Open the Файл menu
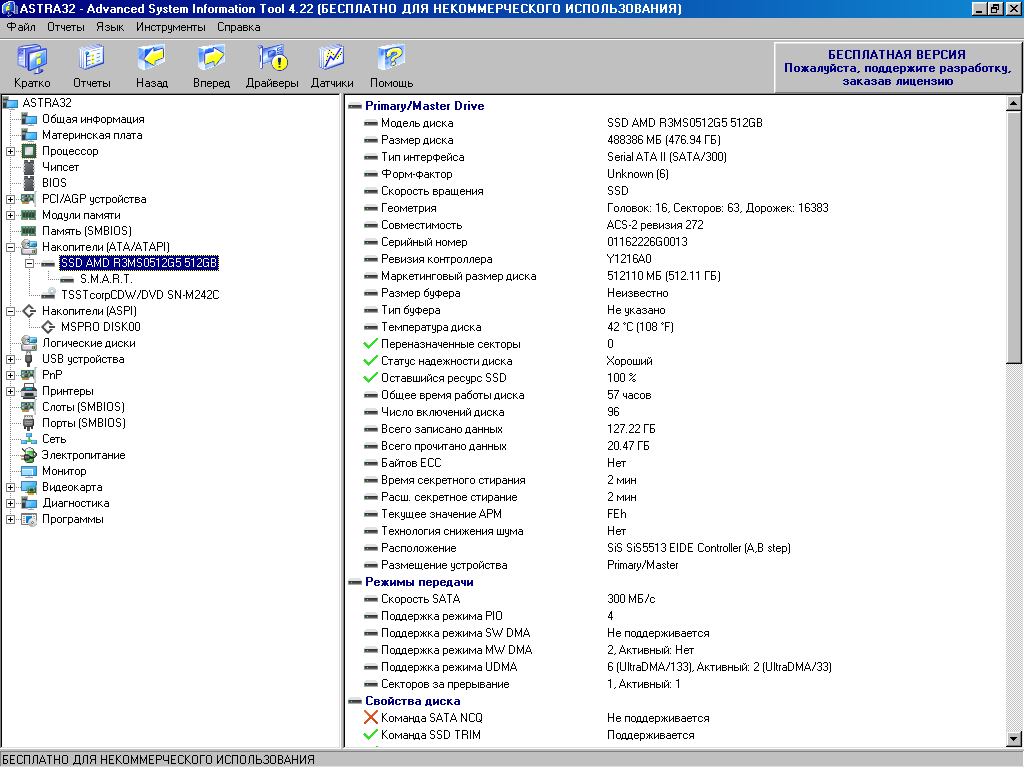1024x768 pixels. (21, 27)
